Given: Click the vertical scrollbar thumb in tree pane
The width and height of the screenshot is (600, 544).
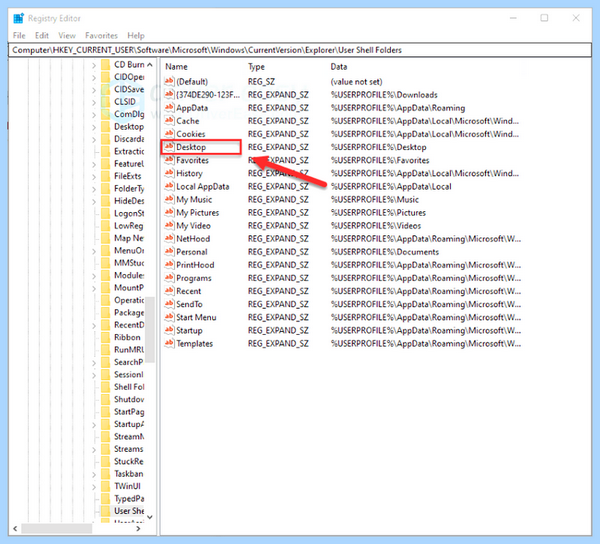Looking at the screenshot, I should [x=150, y=329].
